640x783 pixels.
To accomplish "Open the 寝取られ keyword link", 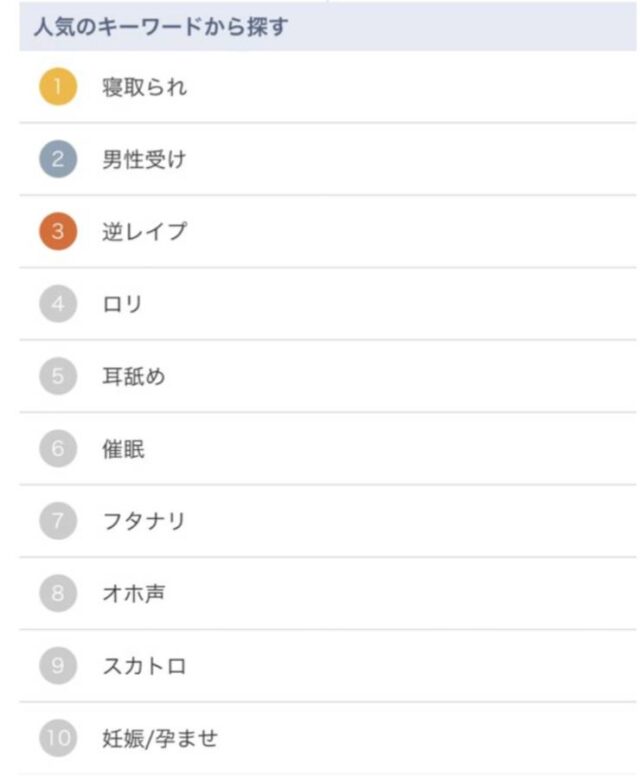I will click(144, 87).
